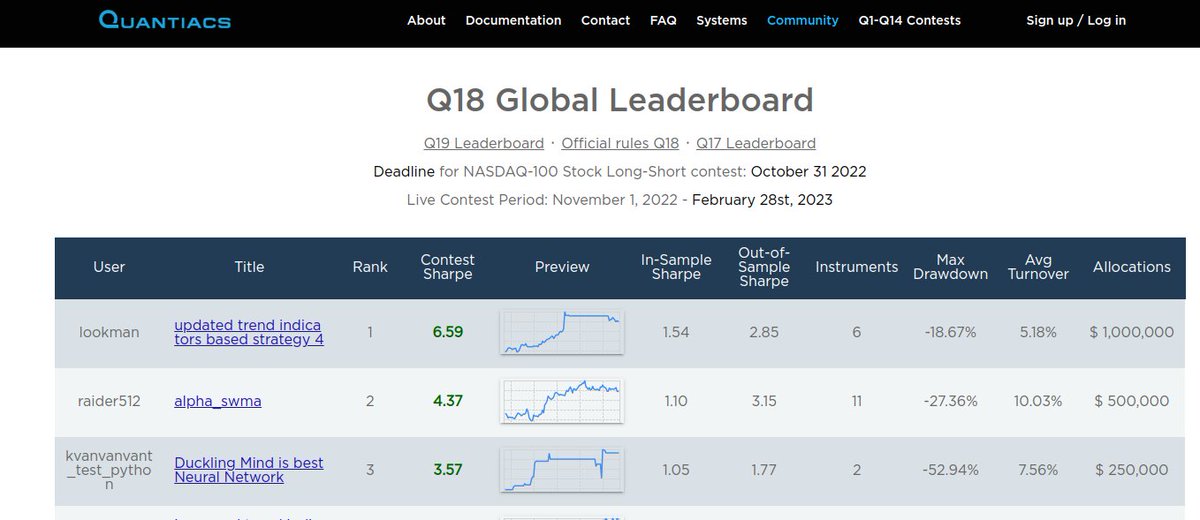The height and width of the screenshot is (520, 1200).
Task: Click contest Sharpe value 3.57
Action: click(x=448, y=470)
